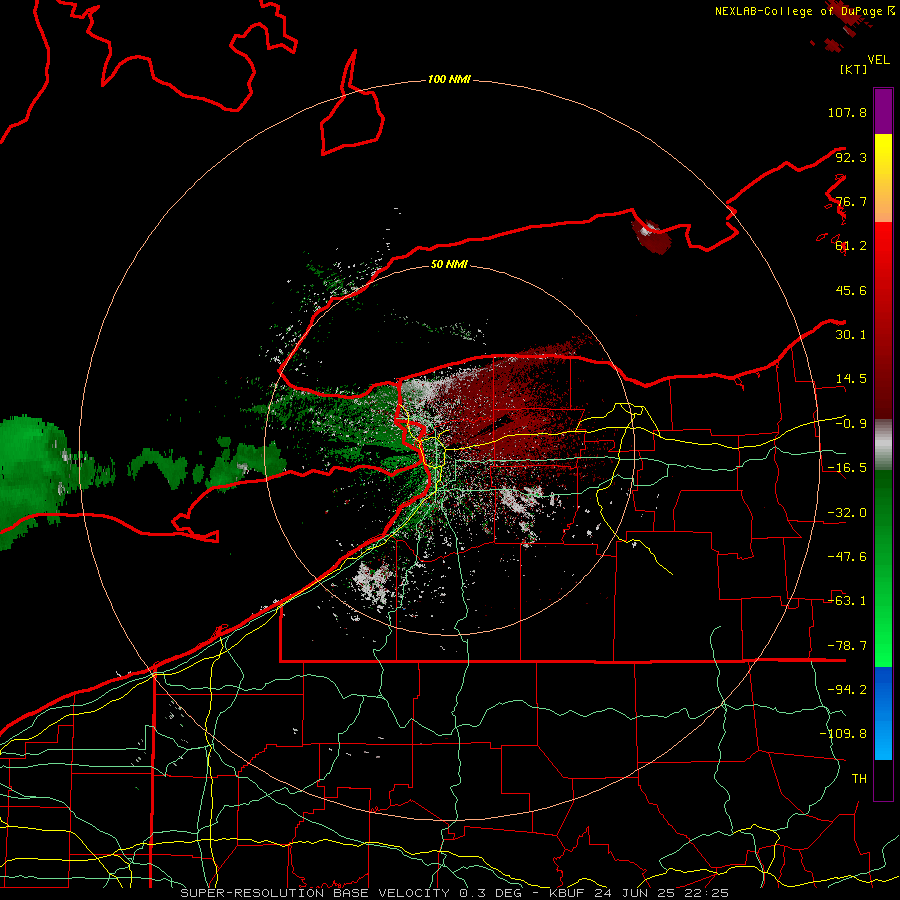Select the 30.1 scale value

tap(851, 335)
